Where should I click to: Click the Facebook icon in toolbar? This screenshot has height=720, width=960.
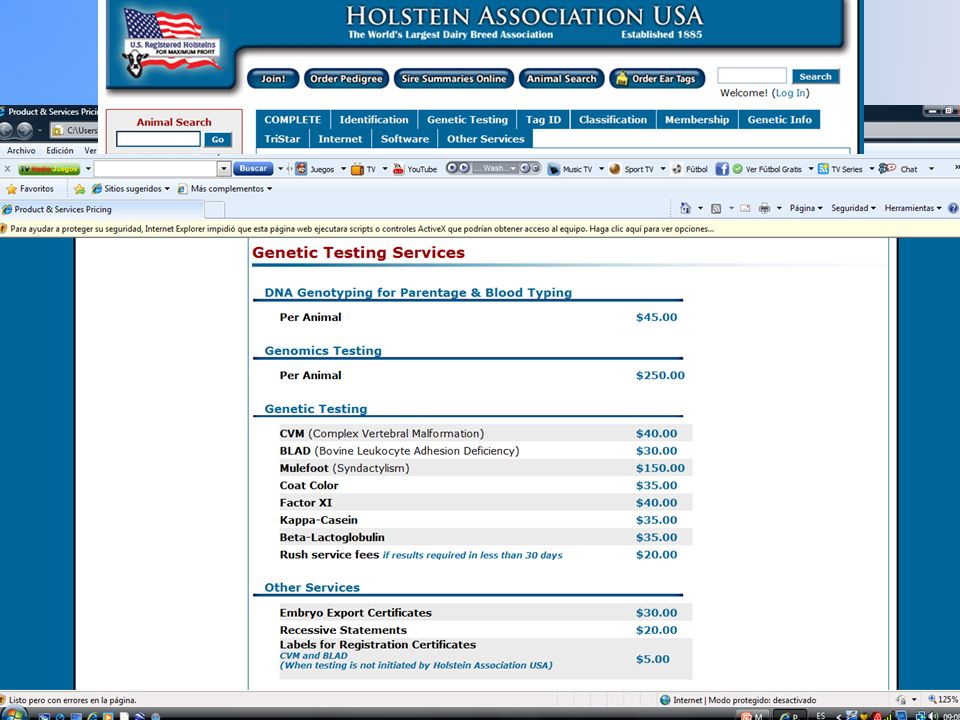tap(722, 169)
